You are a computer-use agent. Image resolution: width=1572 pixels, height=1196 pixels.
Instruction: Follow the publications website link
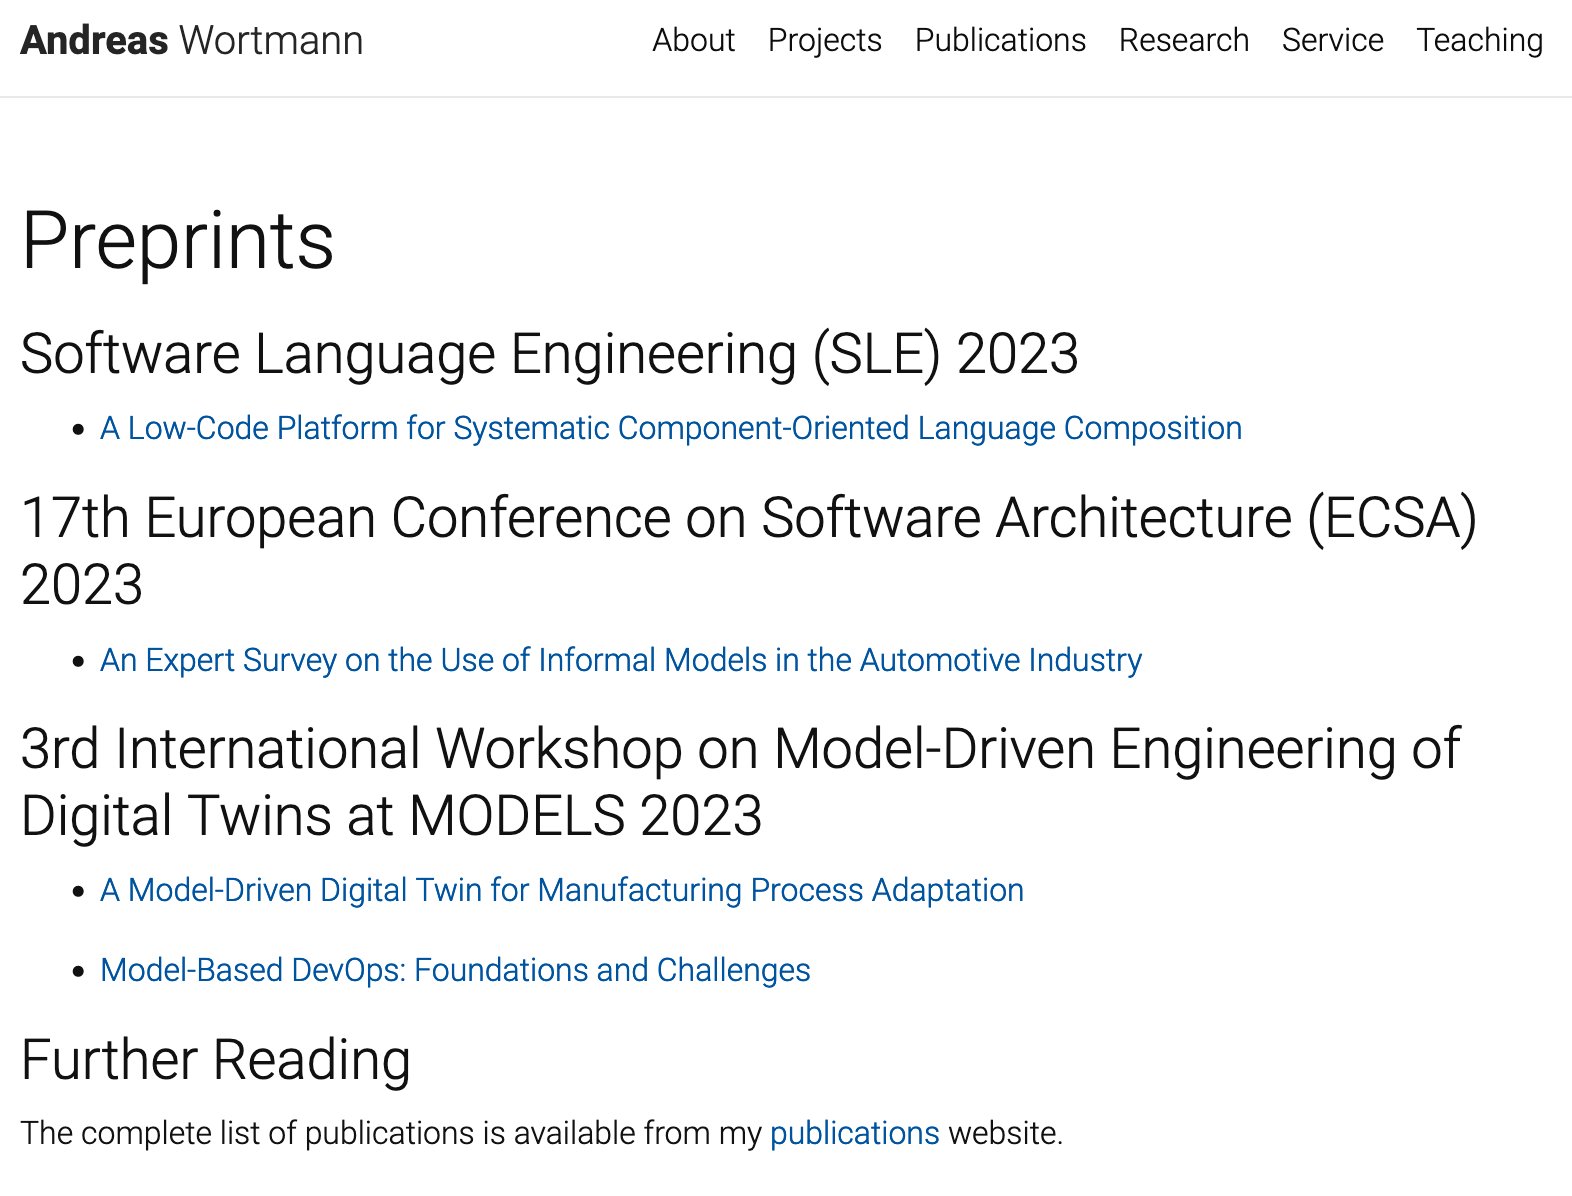(854, 1133)
